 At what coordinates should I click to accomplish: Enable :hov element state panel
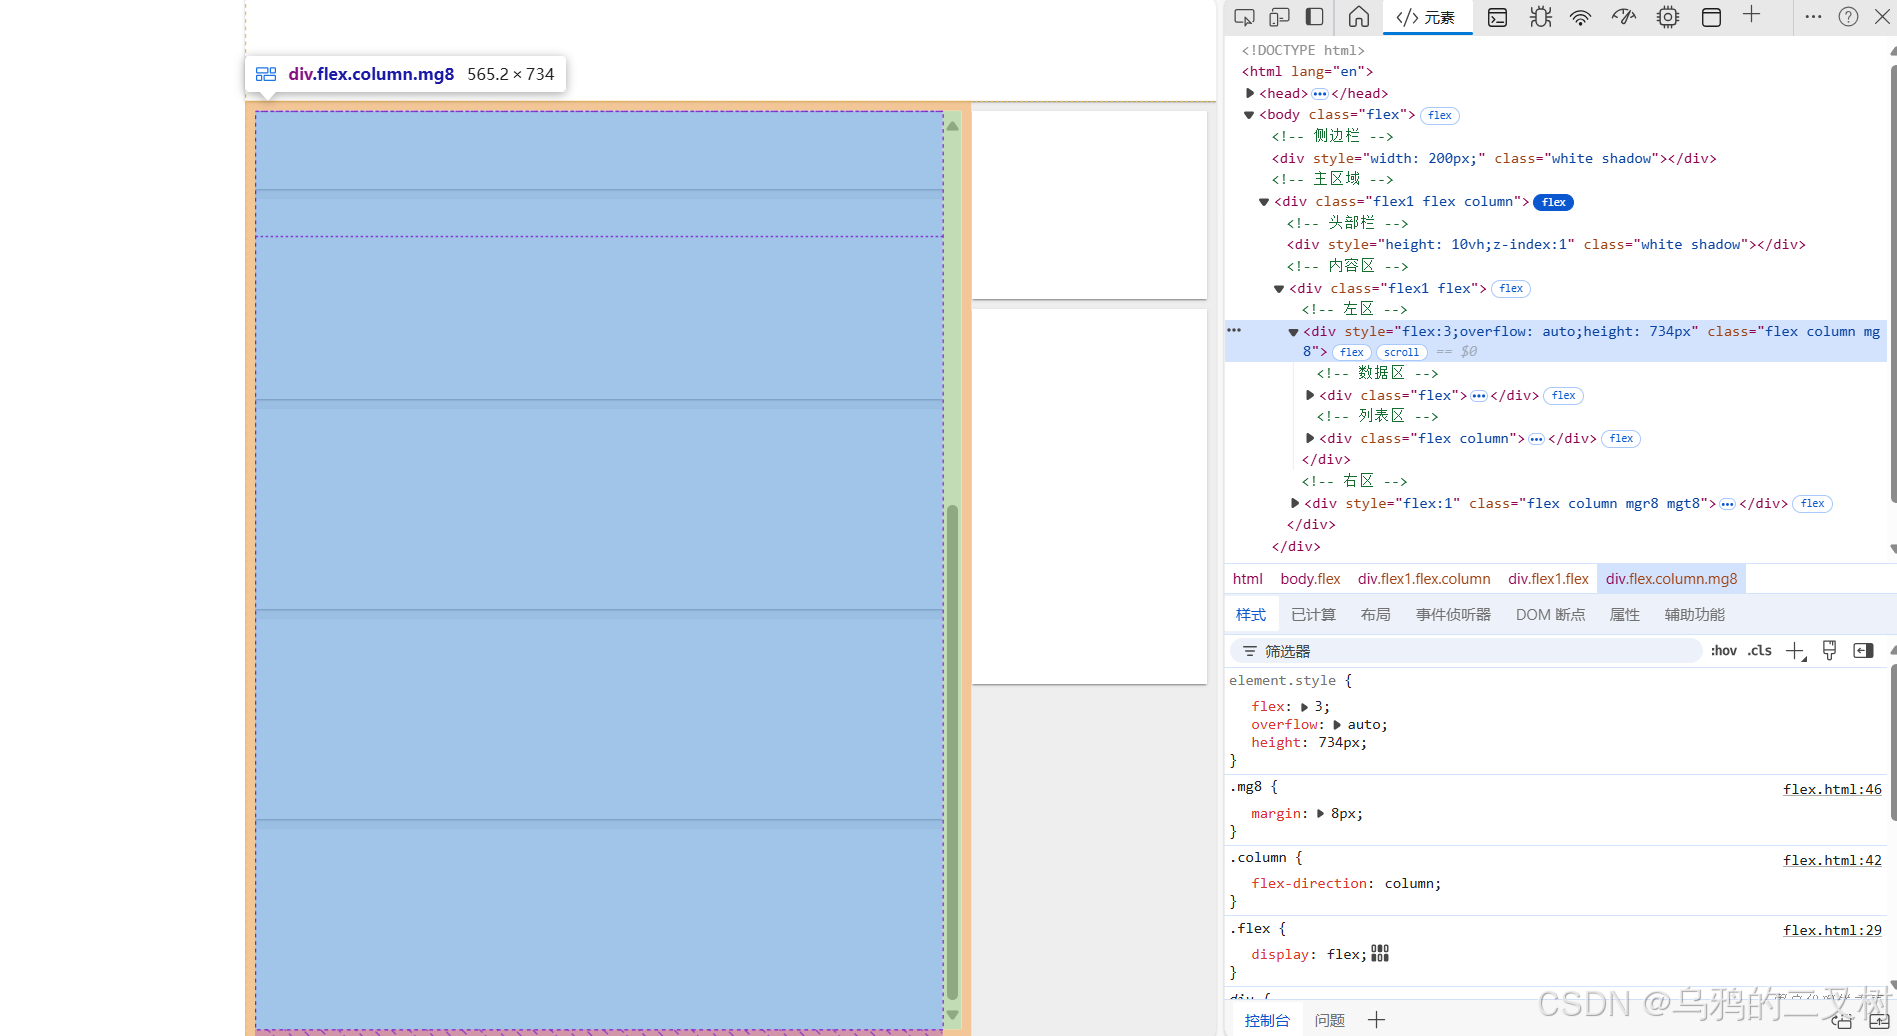[1723, 650]
